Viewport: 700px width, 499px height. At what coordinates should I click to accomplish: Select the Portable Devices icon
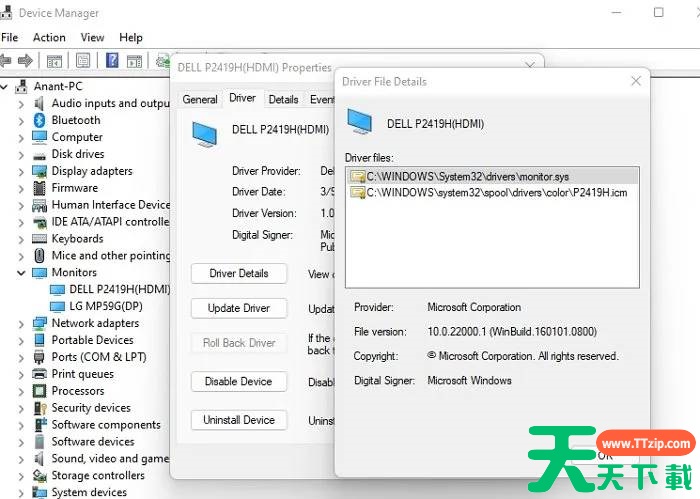(x=39, y=340)
